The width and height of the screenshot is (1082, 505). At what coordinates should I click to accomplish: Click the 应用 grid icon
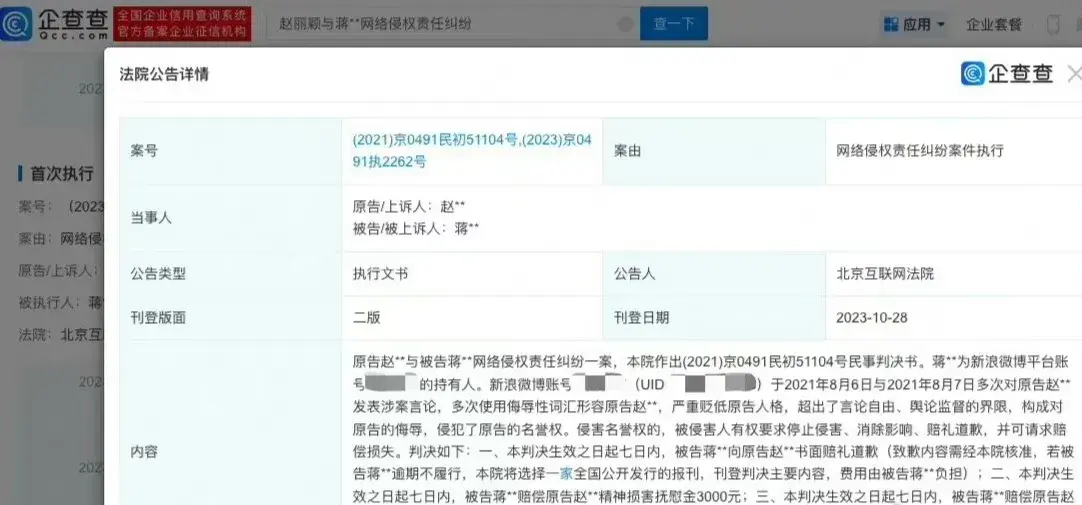(892, 25)
